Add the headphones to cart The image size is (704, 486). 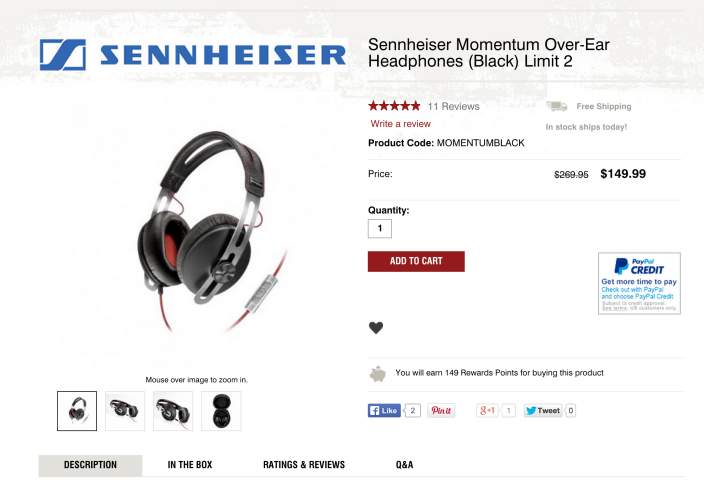coord(416,261)
